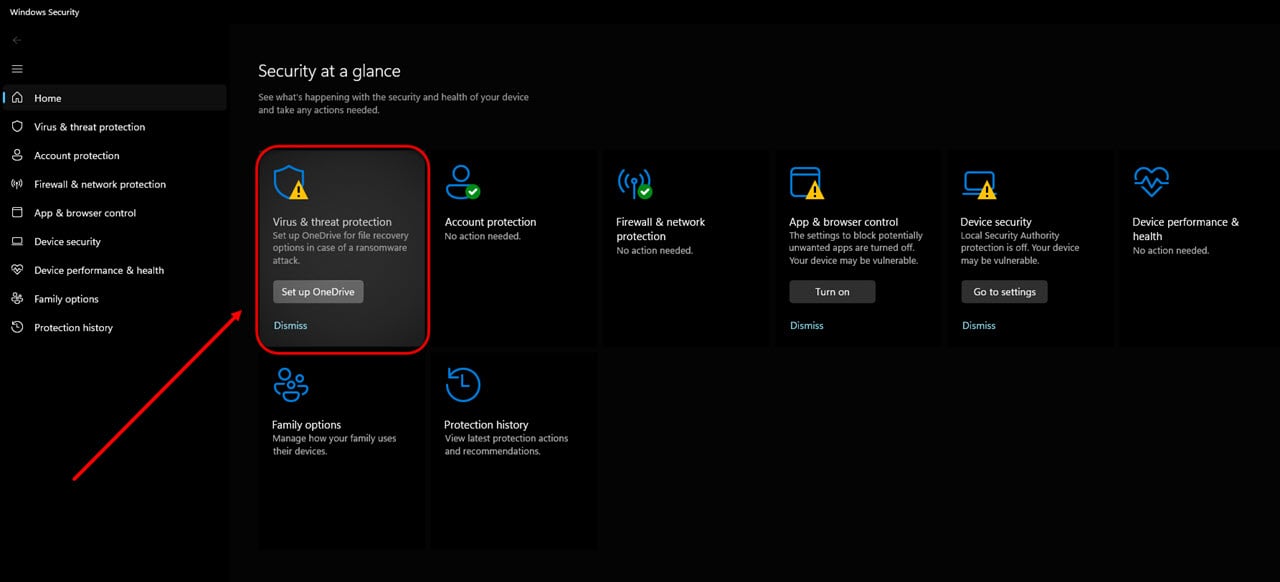Click the Set up OneDrive button
This screenshot has height=582, width=1280.
tap(318, 292)
